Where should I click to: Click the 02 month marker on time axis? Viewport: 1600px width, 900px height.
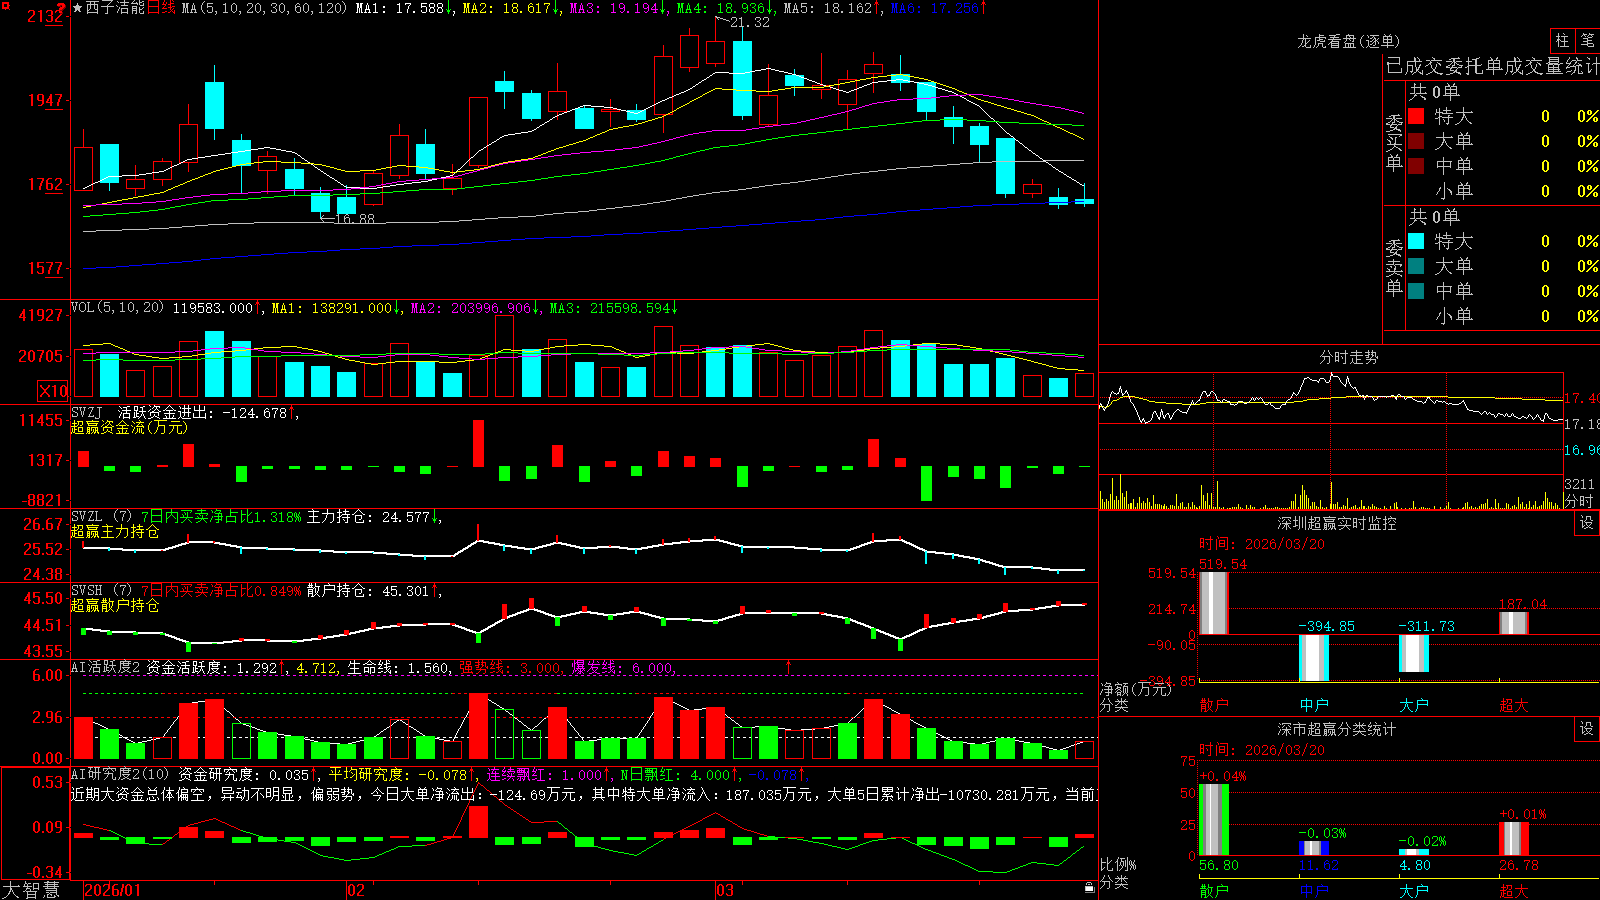pos(355,890)
